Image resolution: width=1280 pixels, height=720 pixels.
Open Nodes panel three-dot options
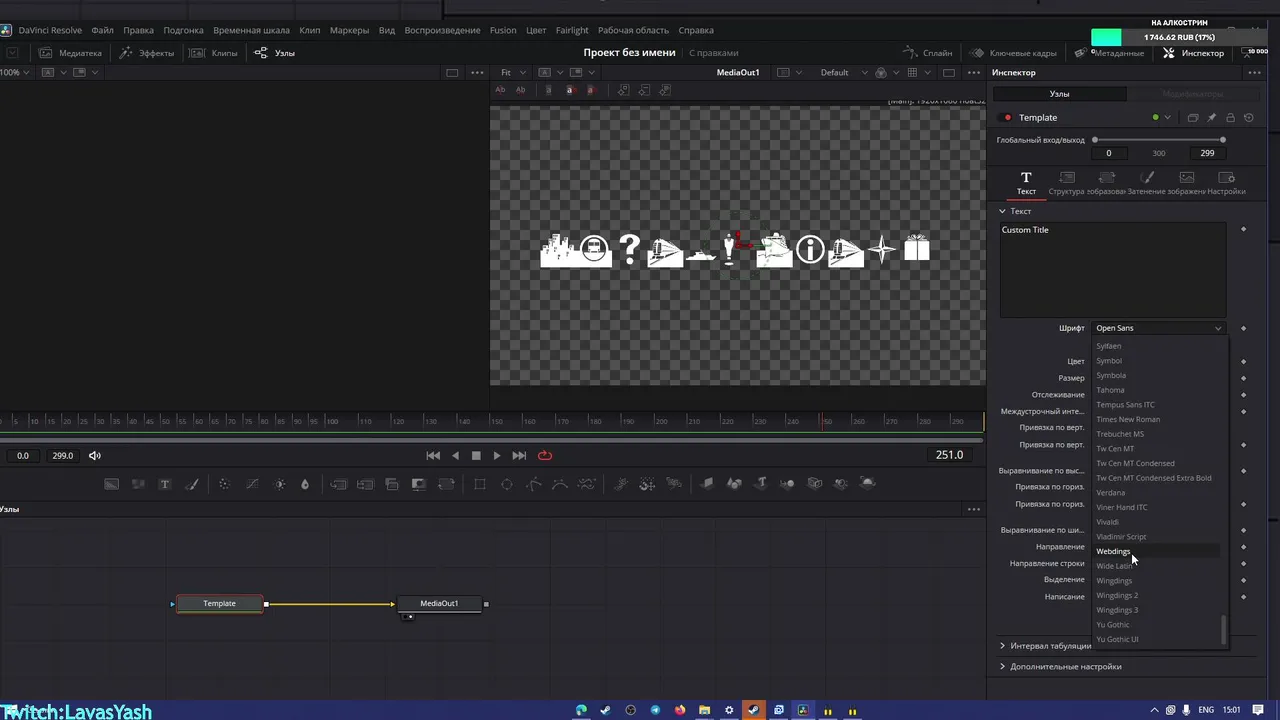(974, 509)
